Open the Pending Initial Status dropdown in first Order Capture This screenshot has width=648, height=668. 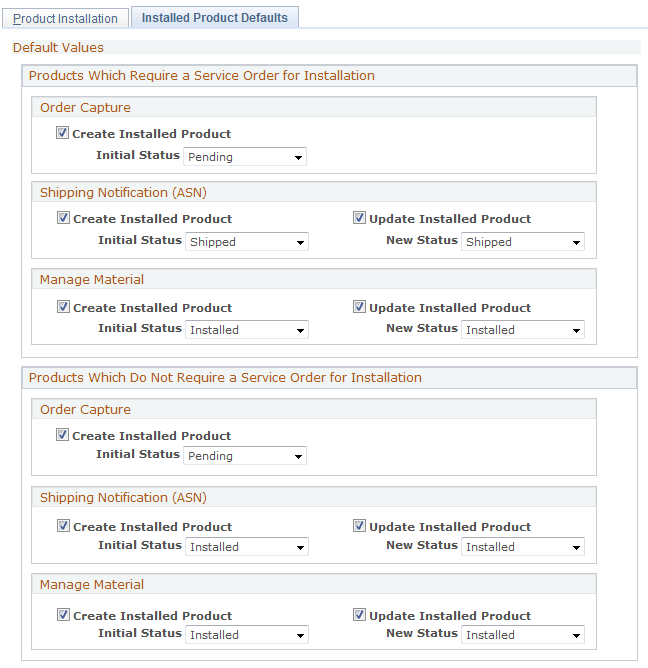pyautogui.click(x=245, y=157)
